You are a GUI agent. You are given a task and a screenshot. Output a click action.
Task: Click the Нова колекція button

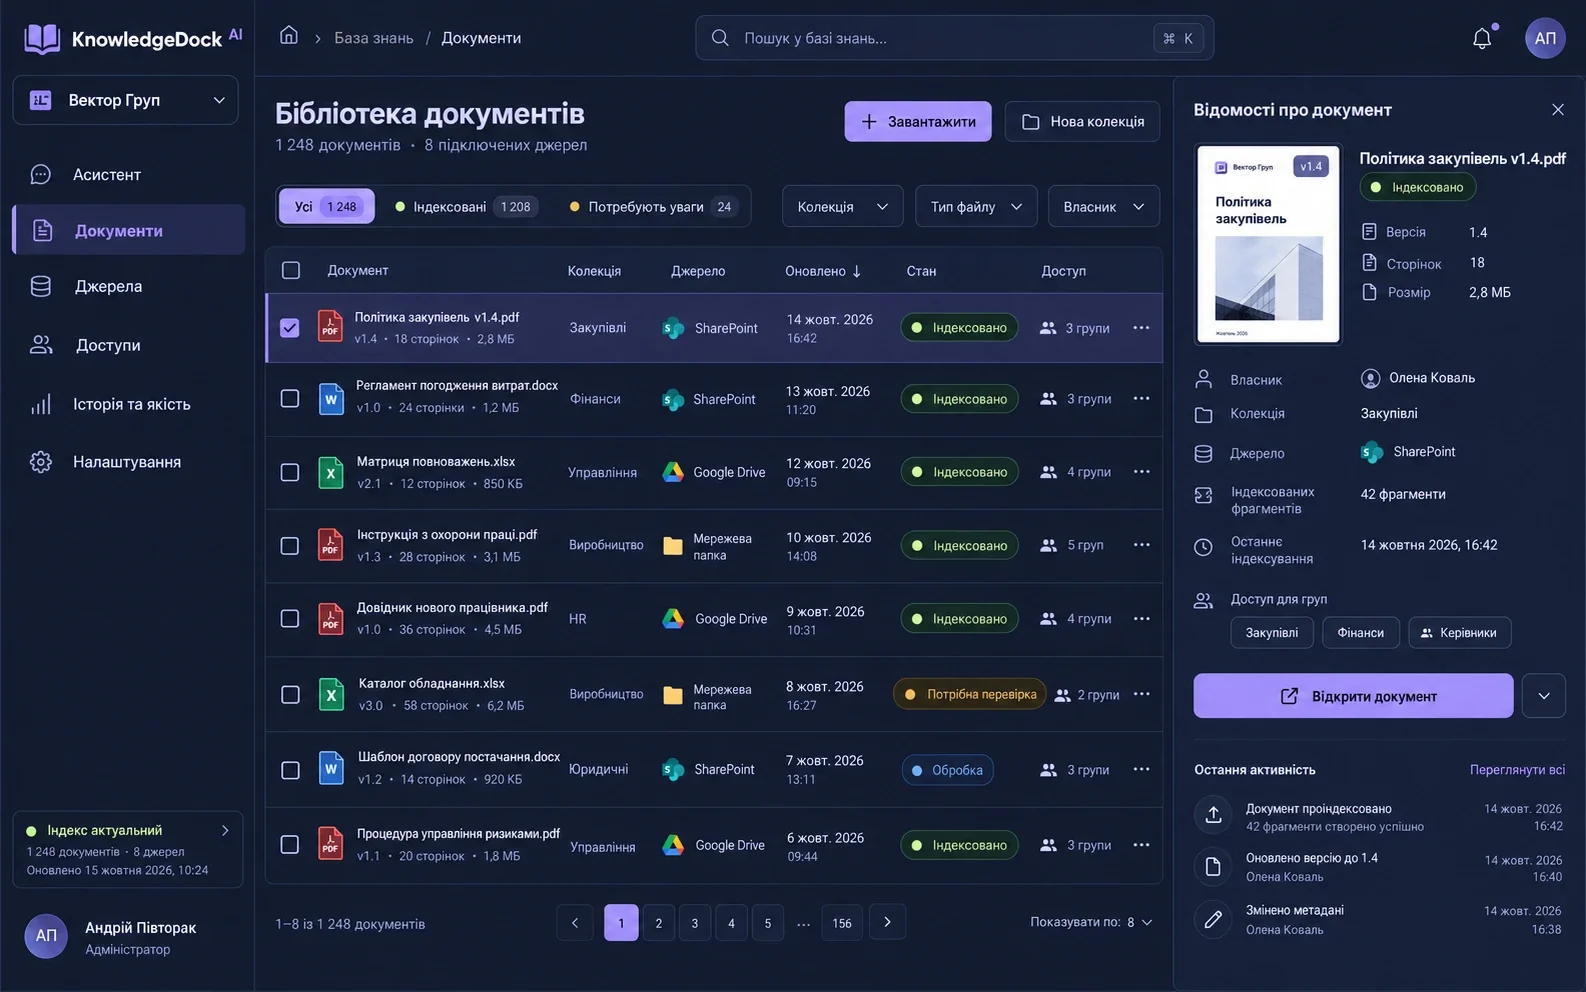coord(1082,121)
